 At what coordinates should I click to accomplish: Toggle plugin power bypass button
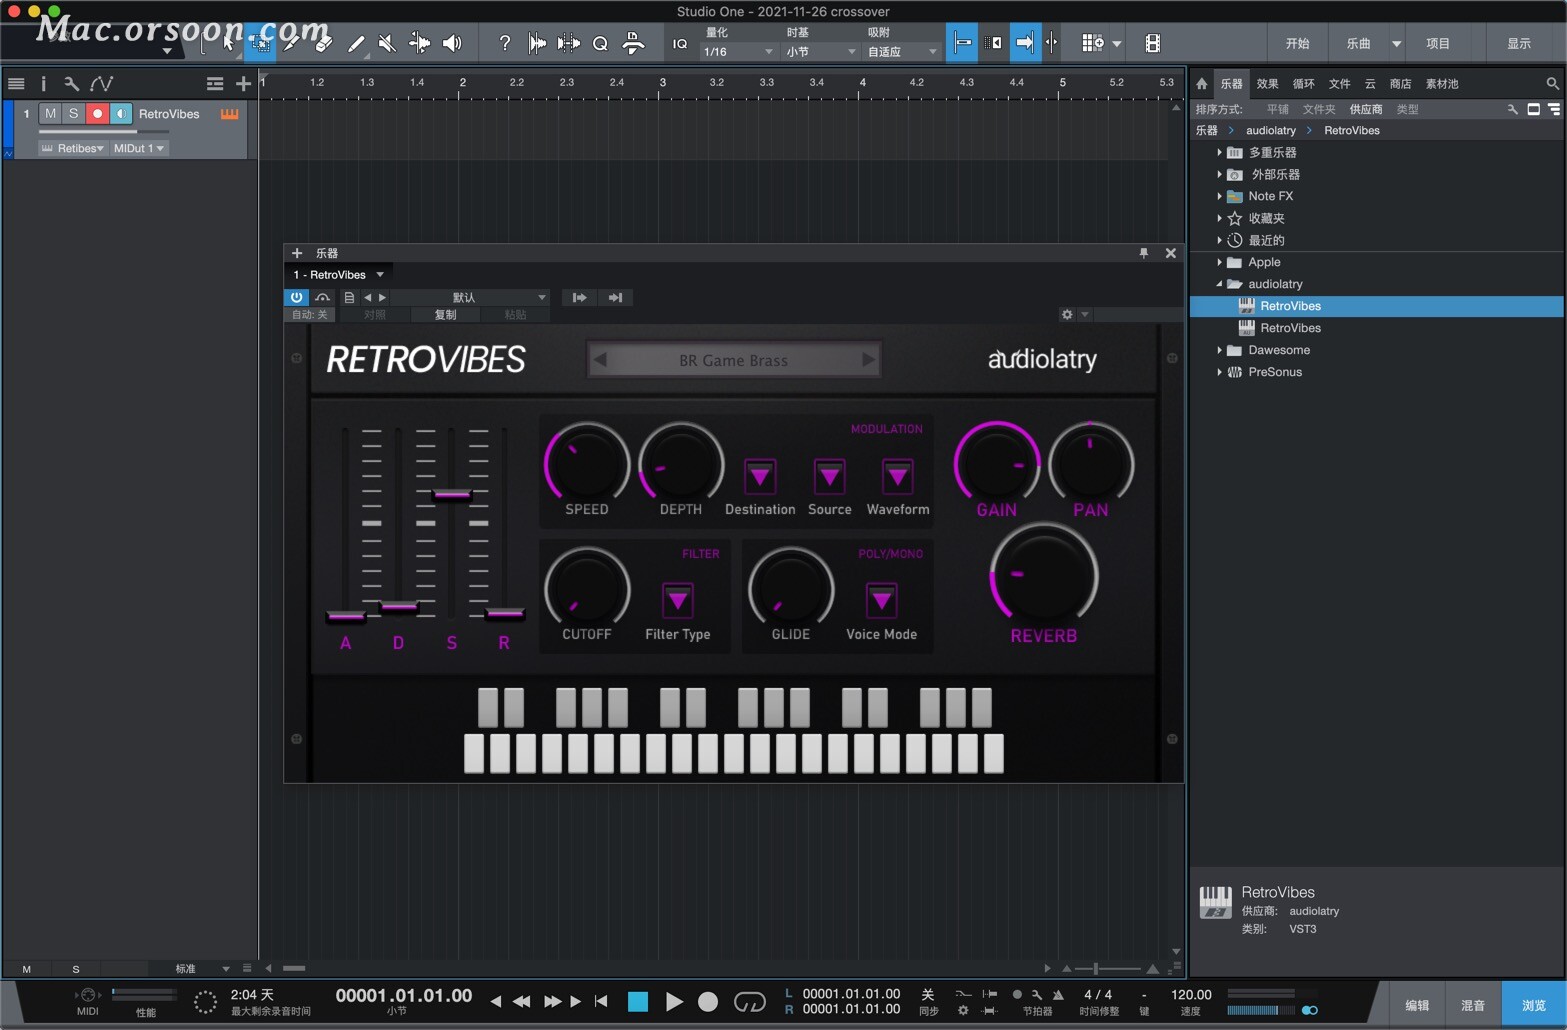297,297
